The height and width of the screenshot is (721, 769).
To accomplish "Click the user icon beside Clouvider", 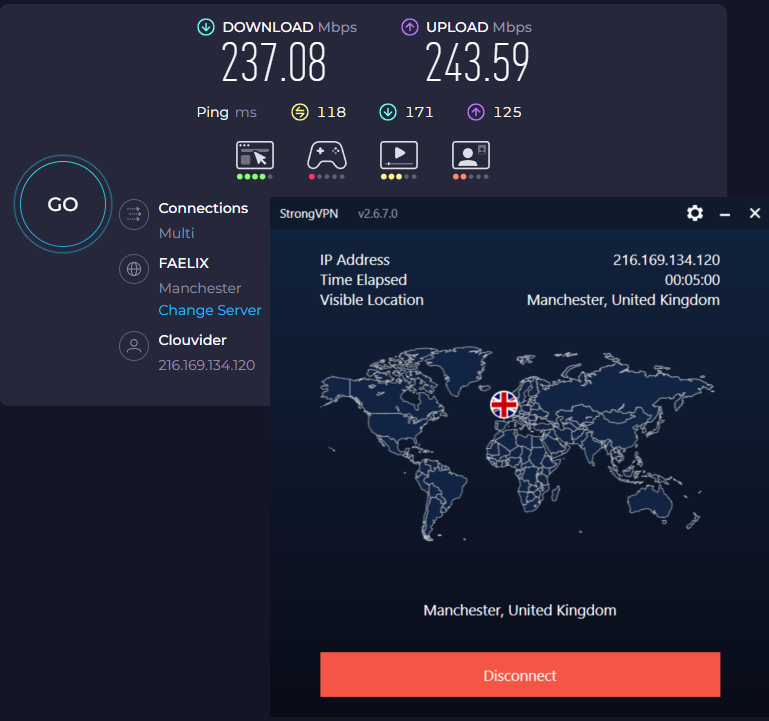I will point(134,346).
